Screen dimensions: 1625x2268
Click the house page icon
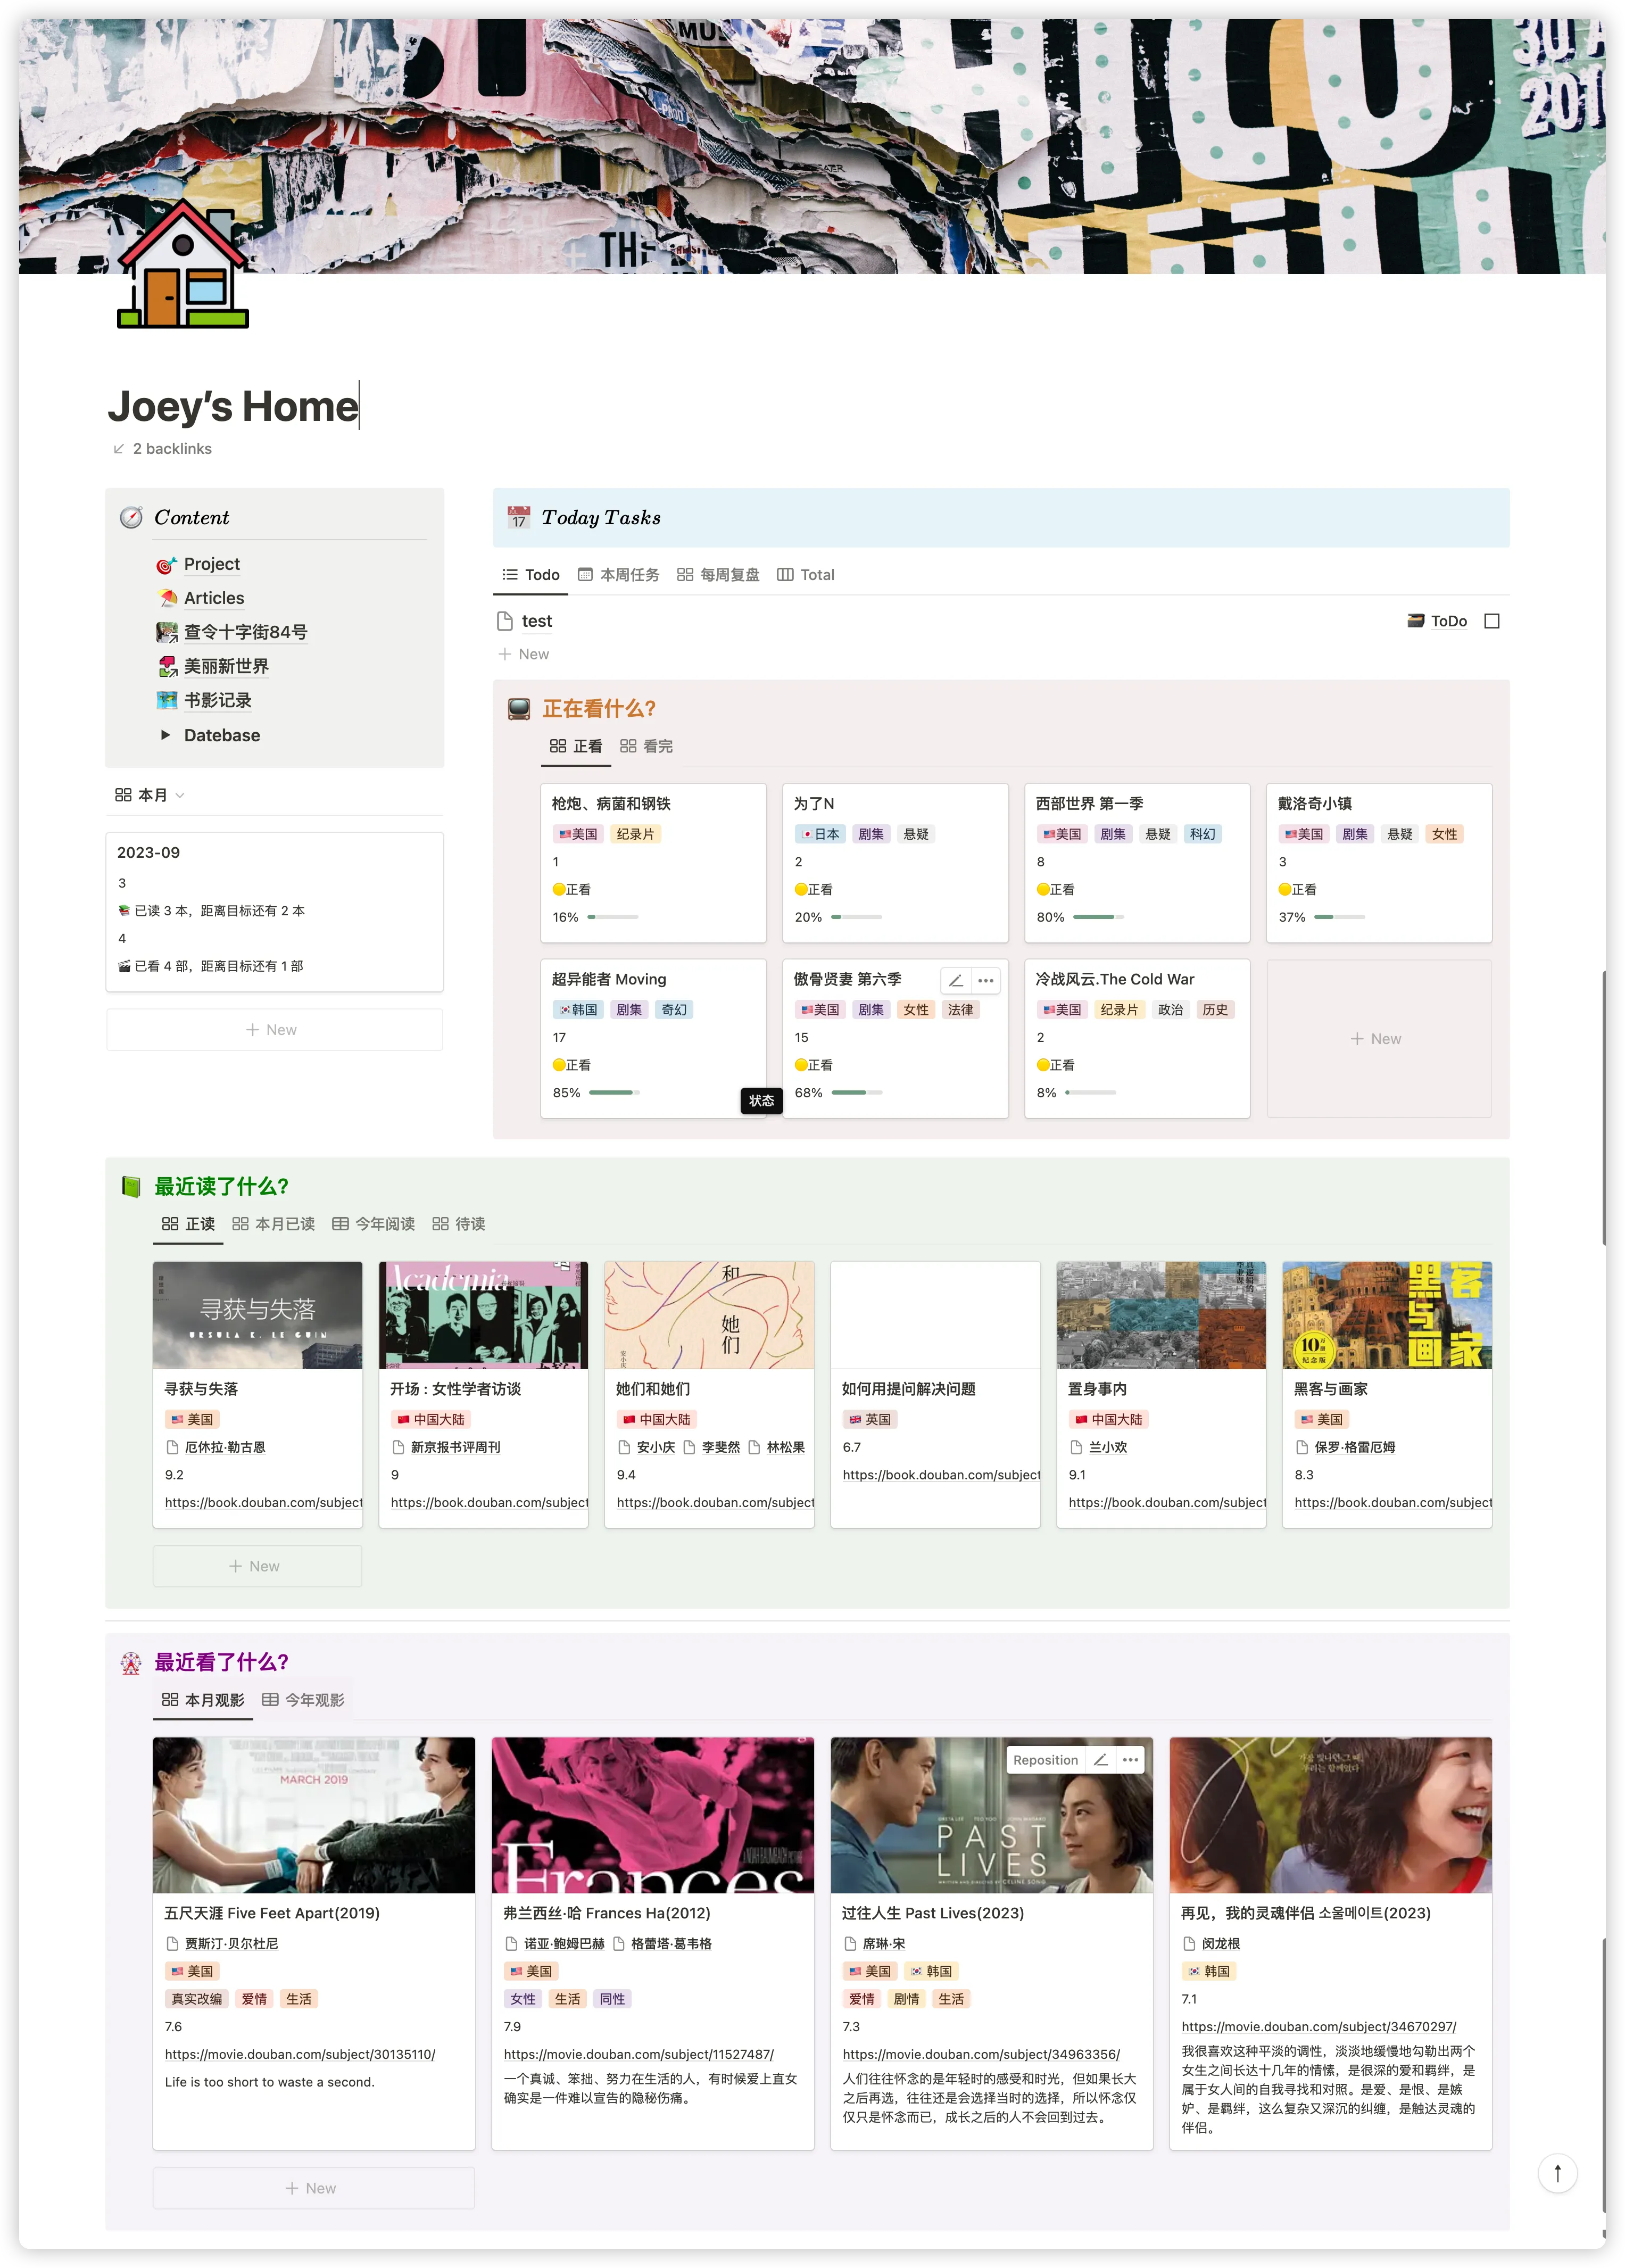click(x=183, y=265)
